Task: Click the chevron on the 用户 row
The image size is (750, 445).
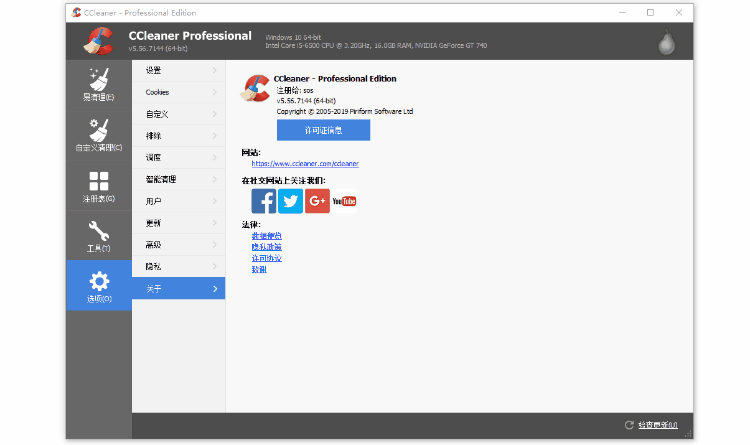Action: pyautogui.click(x=215, y=201)
